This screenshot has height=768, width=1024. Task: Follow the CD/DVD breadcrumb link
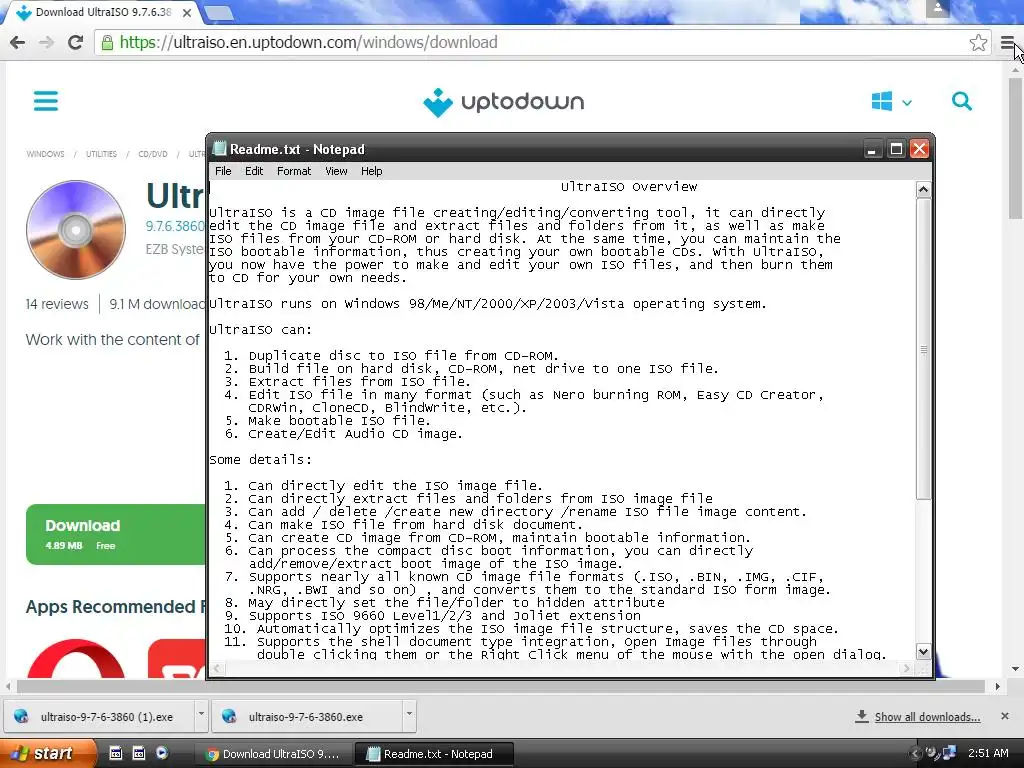point(153,154)
